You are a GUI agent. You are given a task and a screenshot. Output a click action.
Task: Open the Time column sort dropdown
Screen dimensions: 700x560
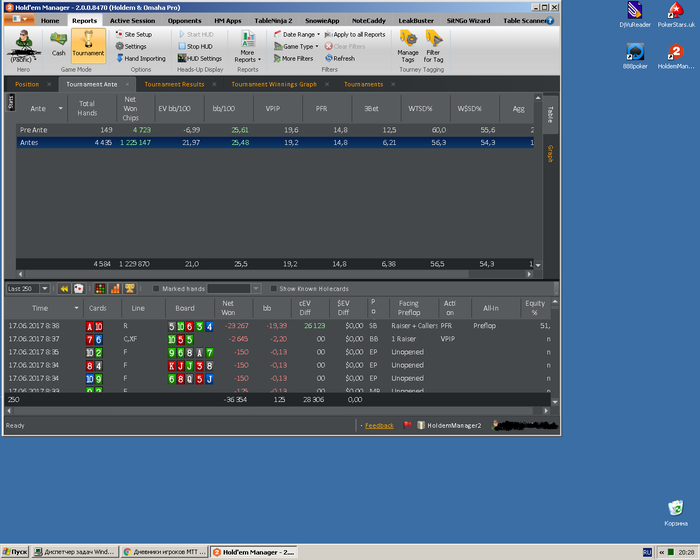76,308
